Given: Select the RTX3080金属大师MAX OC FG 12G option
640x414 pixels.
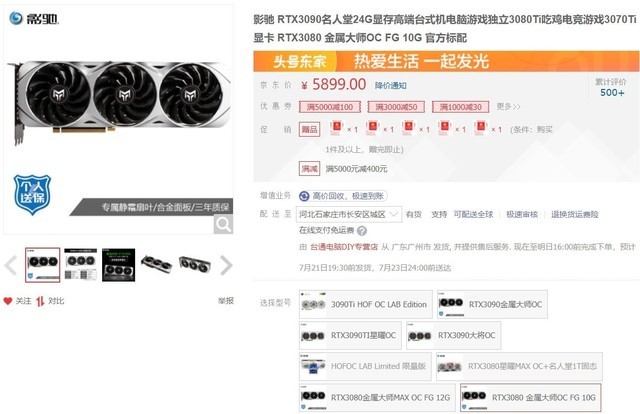Looking at the screenshot, I should click(x=377, y=397).
